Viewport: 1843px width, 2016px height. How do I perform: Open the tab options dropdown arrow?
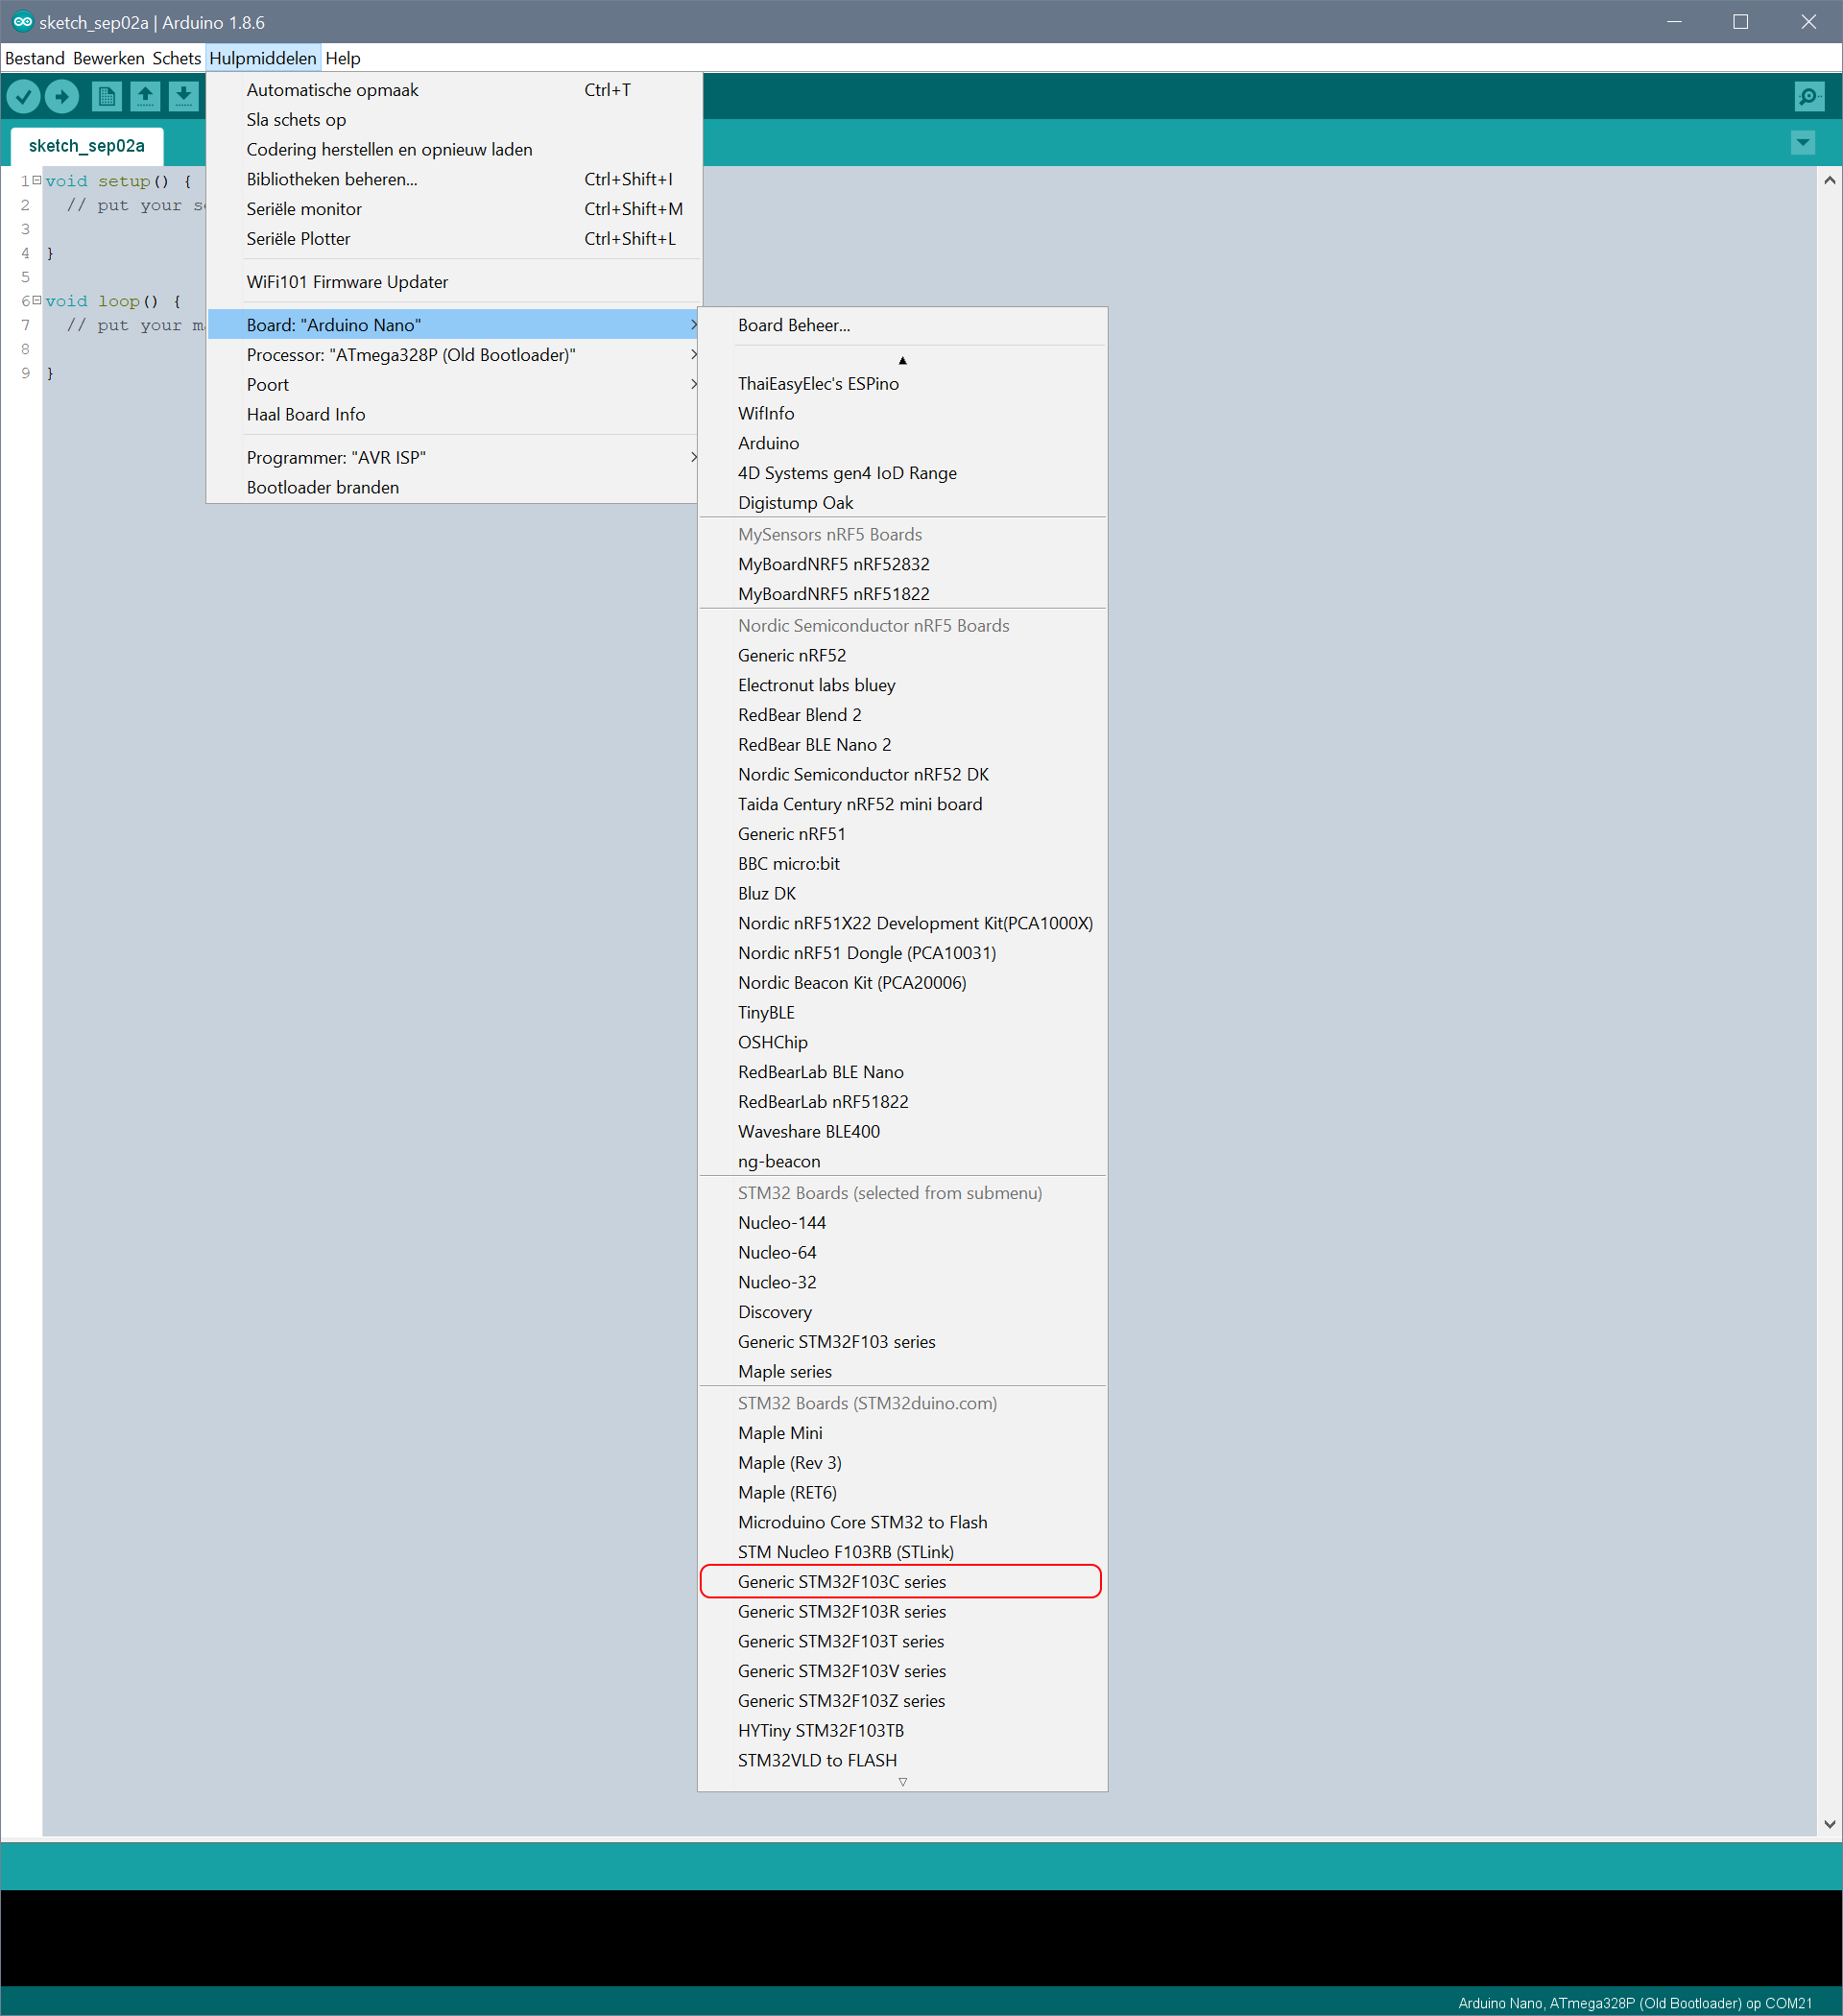[x=1802, y=143]
